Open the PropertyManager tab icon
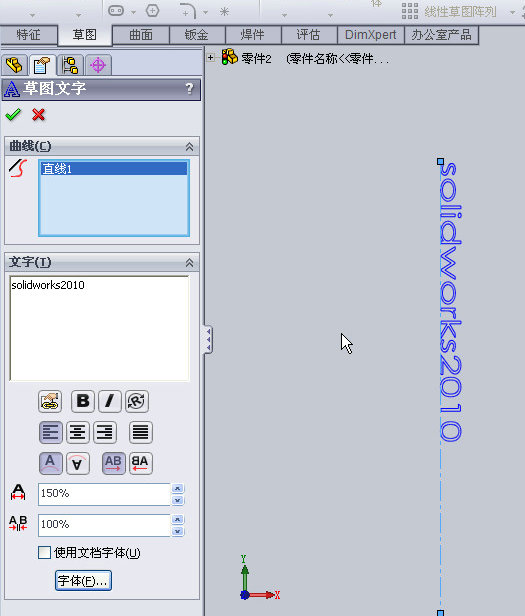Viewport: 525px width, 616px height. [x=42, y=65]
